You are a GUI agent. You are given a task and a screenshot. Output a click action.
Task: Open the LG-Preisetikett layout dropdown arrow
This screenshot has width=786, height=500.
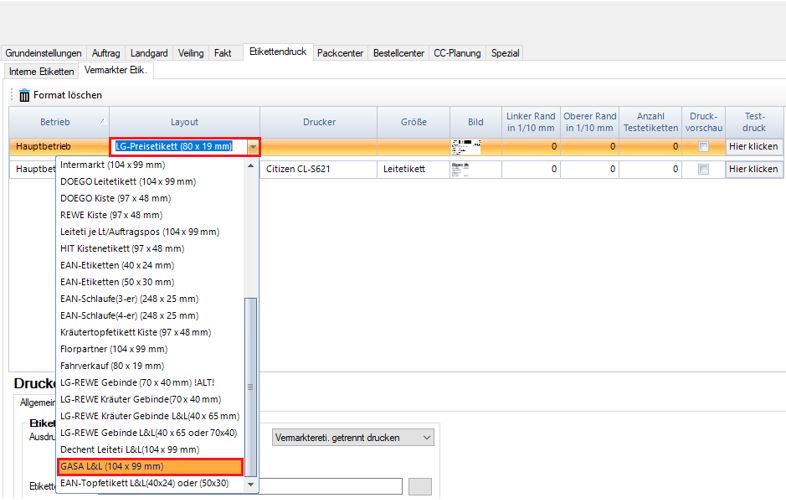point(253,146)
